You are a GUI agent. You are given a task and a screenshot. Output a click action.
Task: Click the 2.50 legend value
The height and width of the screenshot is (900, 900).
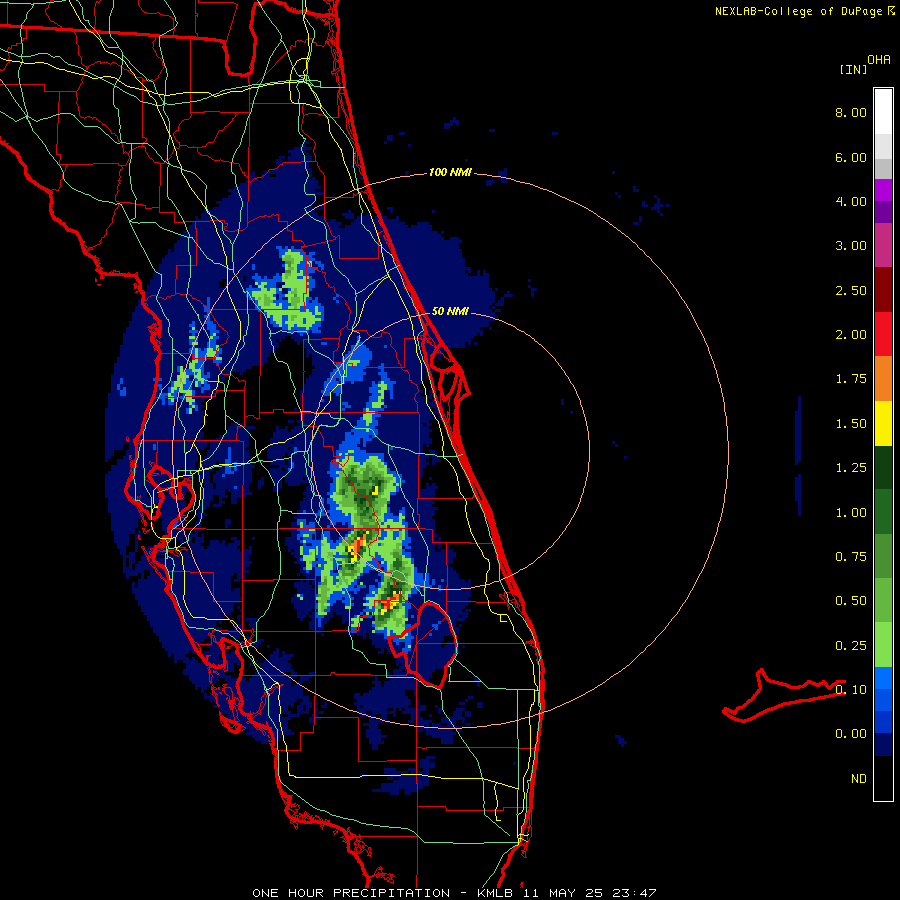click(851, 290)
